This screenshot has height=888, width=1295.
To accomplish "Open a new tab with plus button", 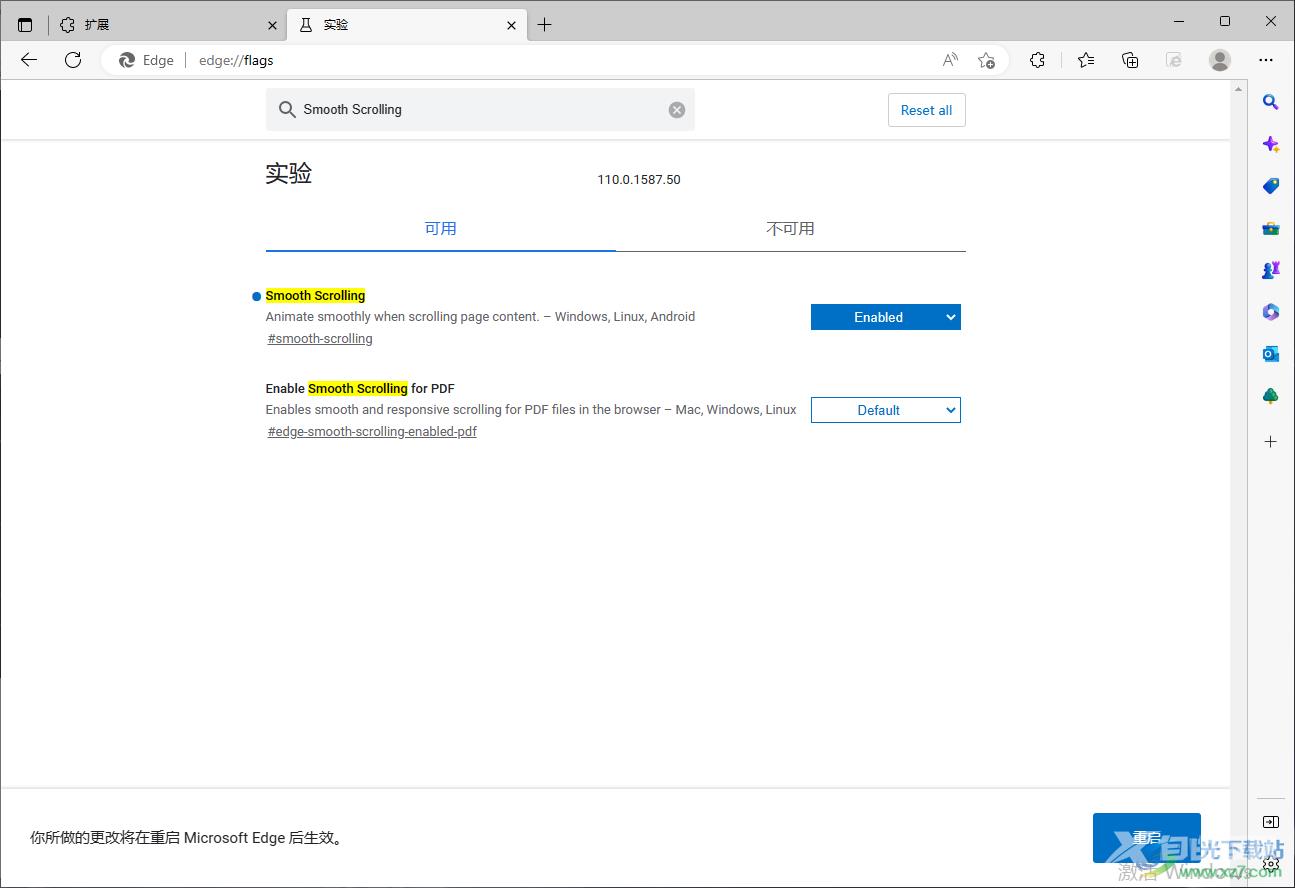I will pos(544,25).
